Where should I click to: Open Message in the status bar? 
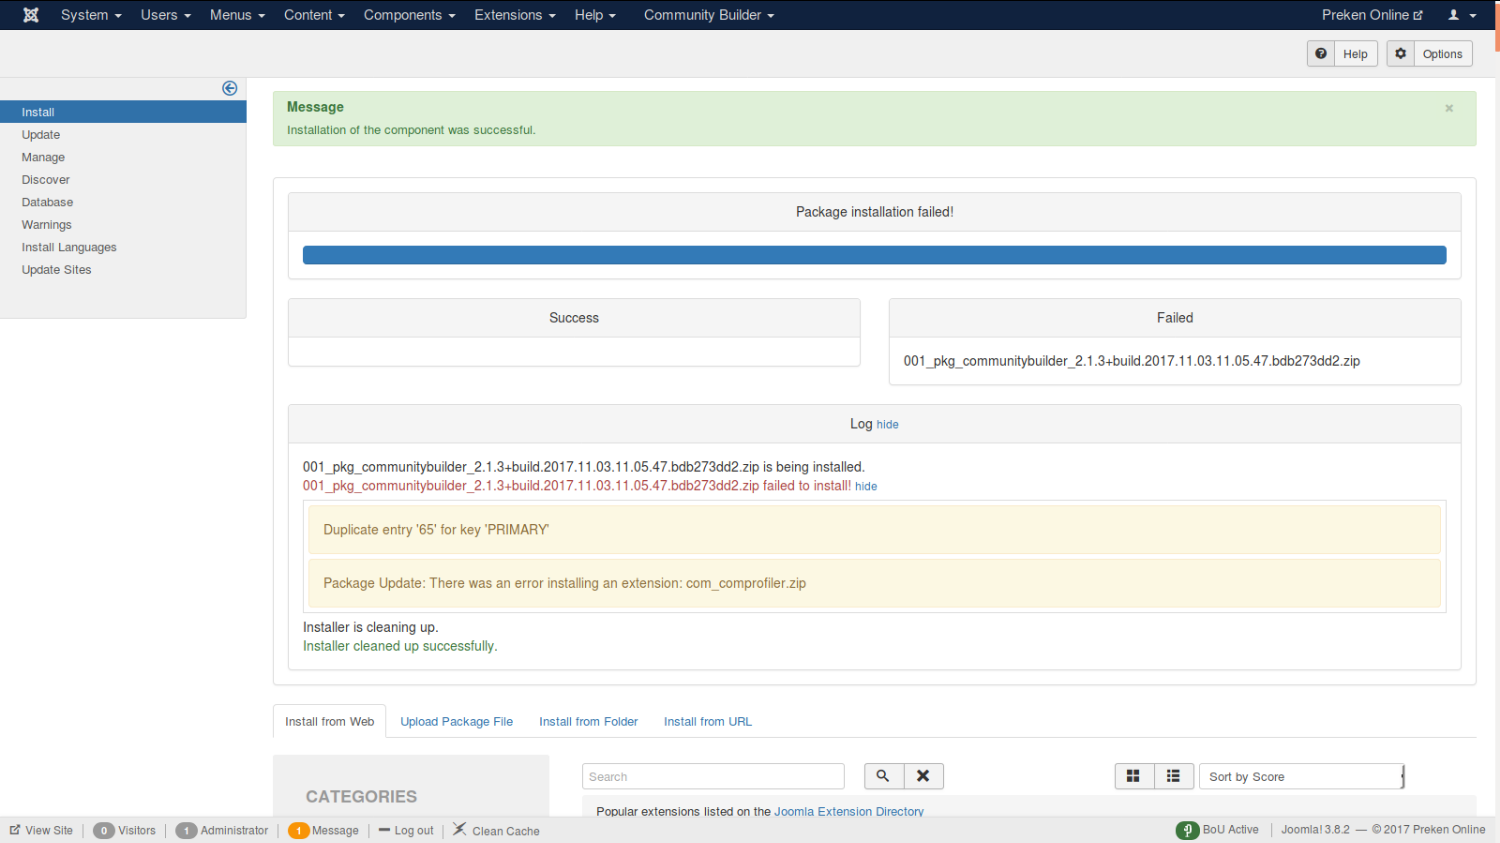coord(335,831)
